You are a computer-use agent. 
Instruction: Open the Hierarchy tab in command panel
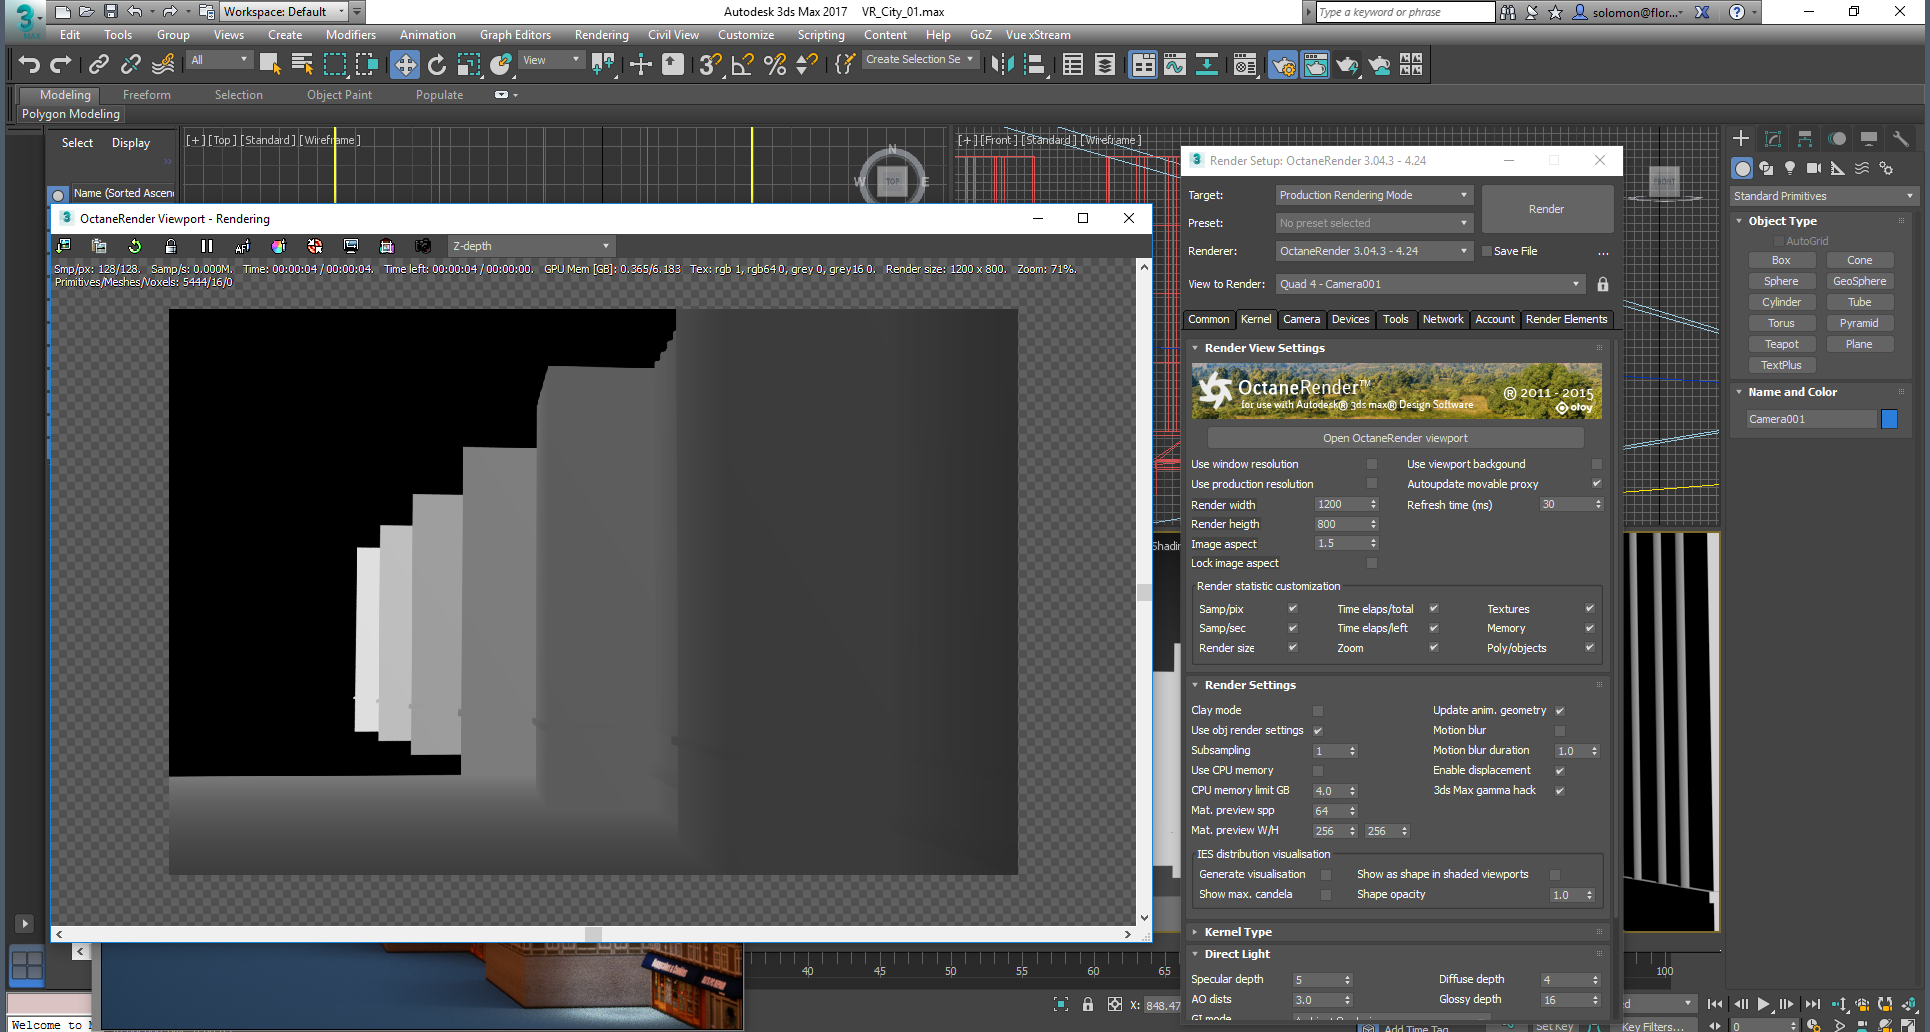(1805, 139)
